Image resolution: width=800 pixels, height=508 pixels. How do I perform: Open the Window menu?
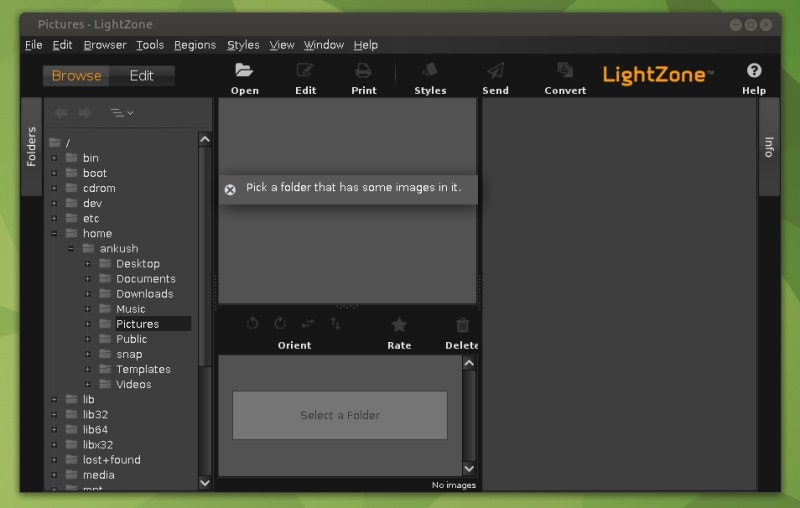(323, 45)
